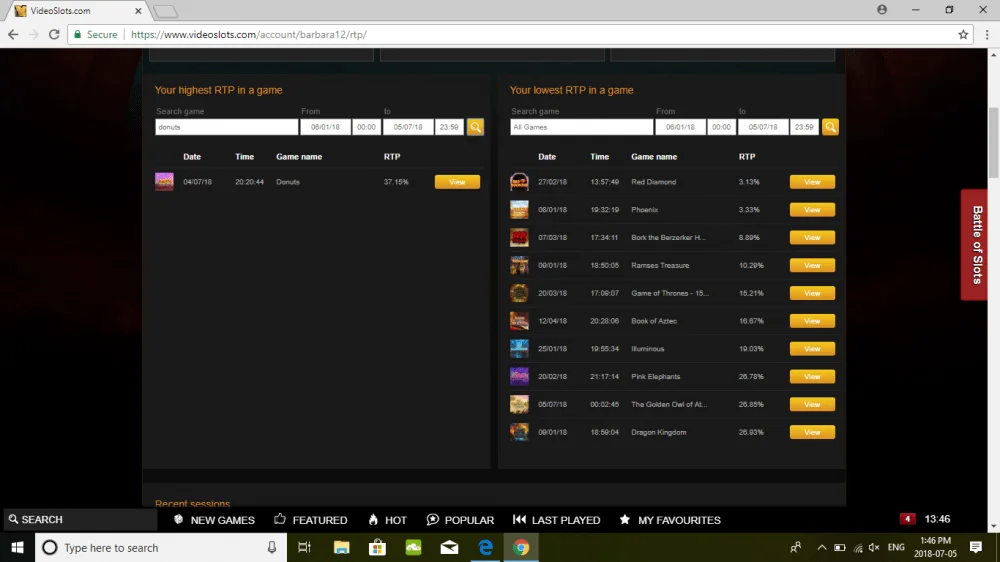Viewport: 1000px width, 562px height.
Task: Click Dragon Kingdom game thumbnail
Action: pyautogui.click(x=519, y=432)
